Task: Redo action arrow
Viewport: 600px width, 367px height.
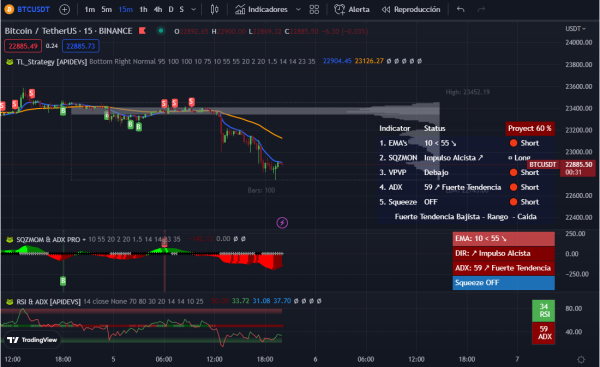Action: coord(481,10)
